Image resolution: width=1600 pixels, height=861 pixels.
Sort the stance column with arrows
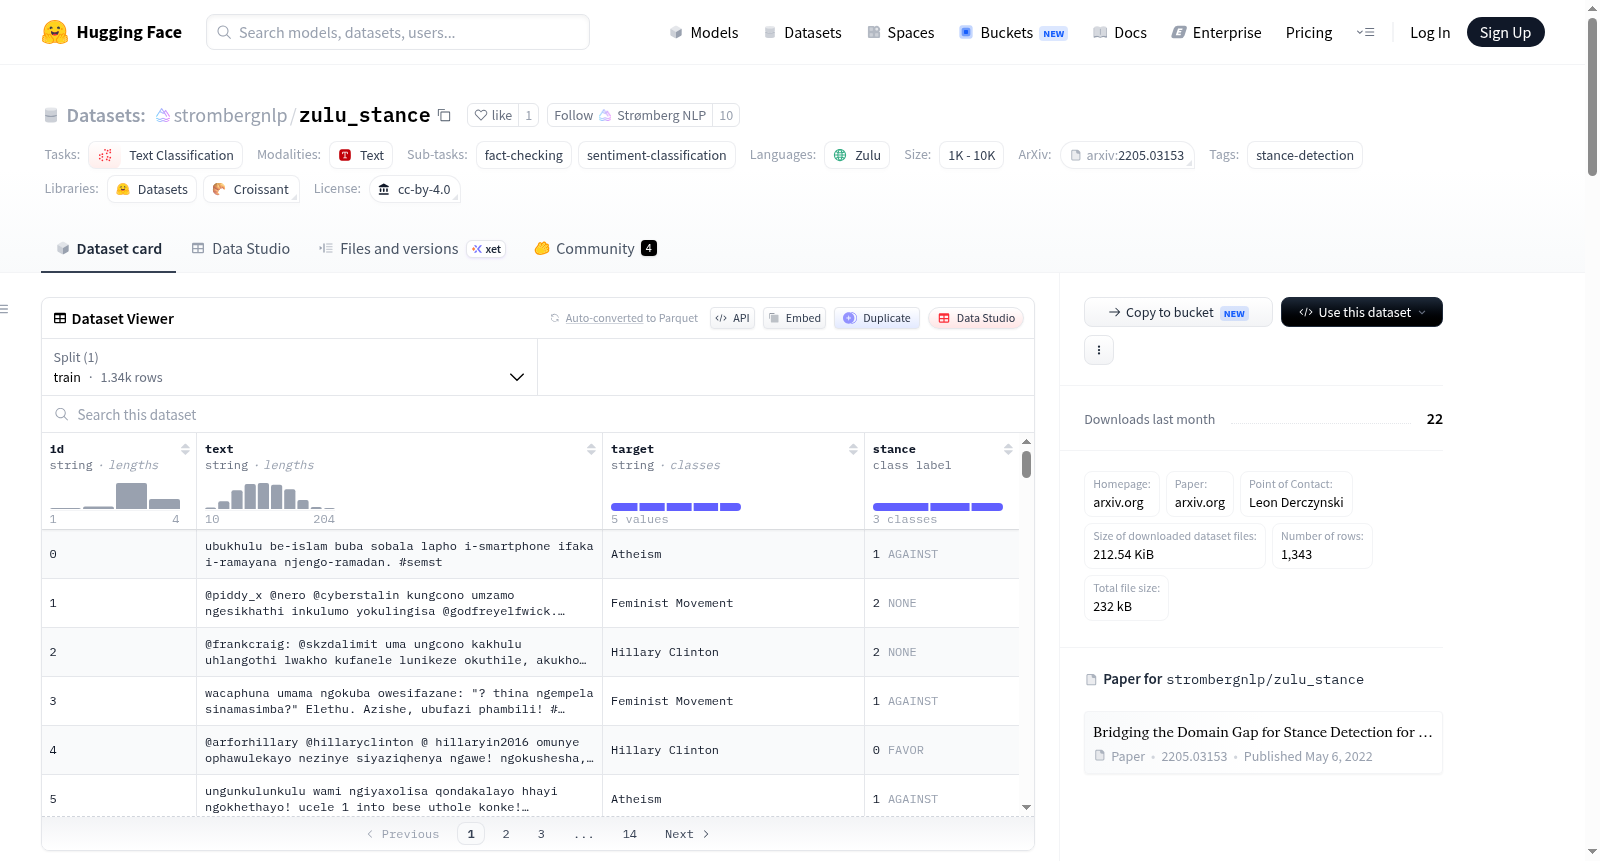[1008, 449]
